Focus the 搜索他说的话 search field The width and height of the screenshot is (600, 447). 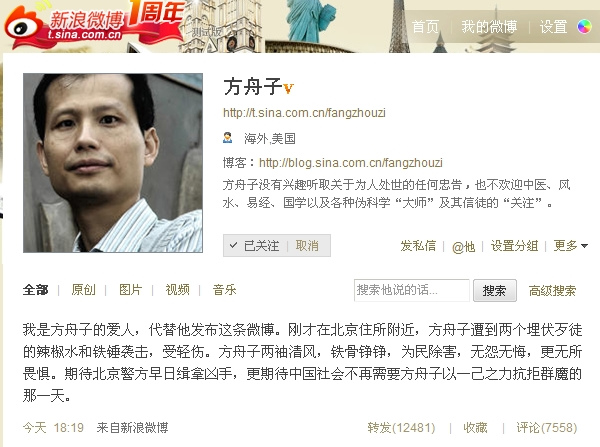coord(412,290)
